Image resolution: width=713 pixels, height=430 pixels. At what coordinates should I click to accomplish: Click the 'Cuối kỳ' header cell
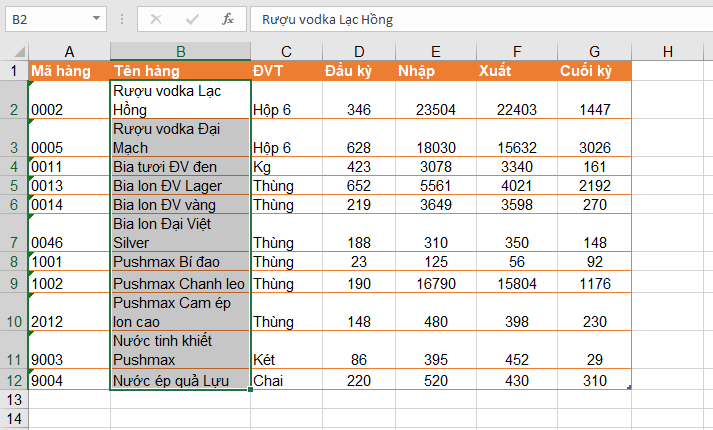pyautogui.click(x=594, y=71)
